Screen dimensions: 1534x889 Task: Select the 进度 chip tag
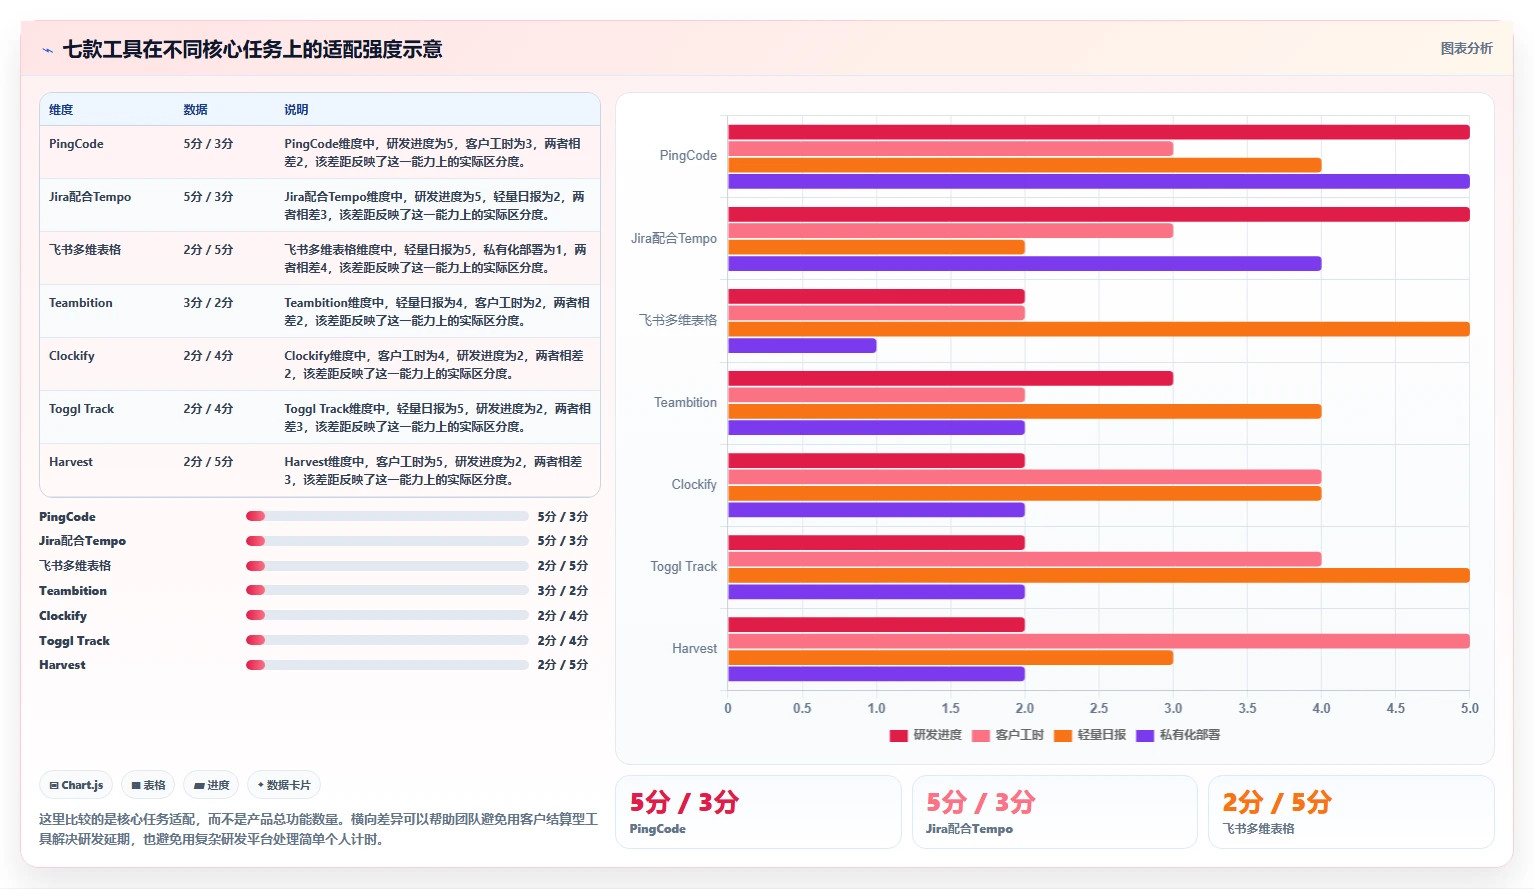point(211,785)
